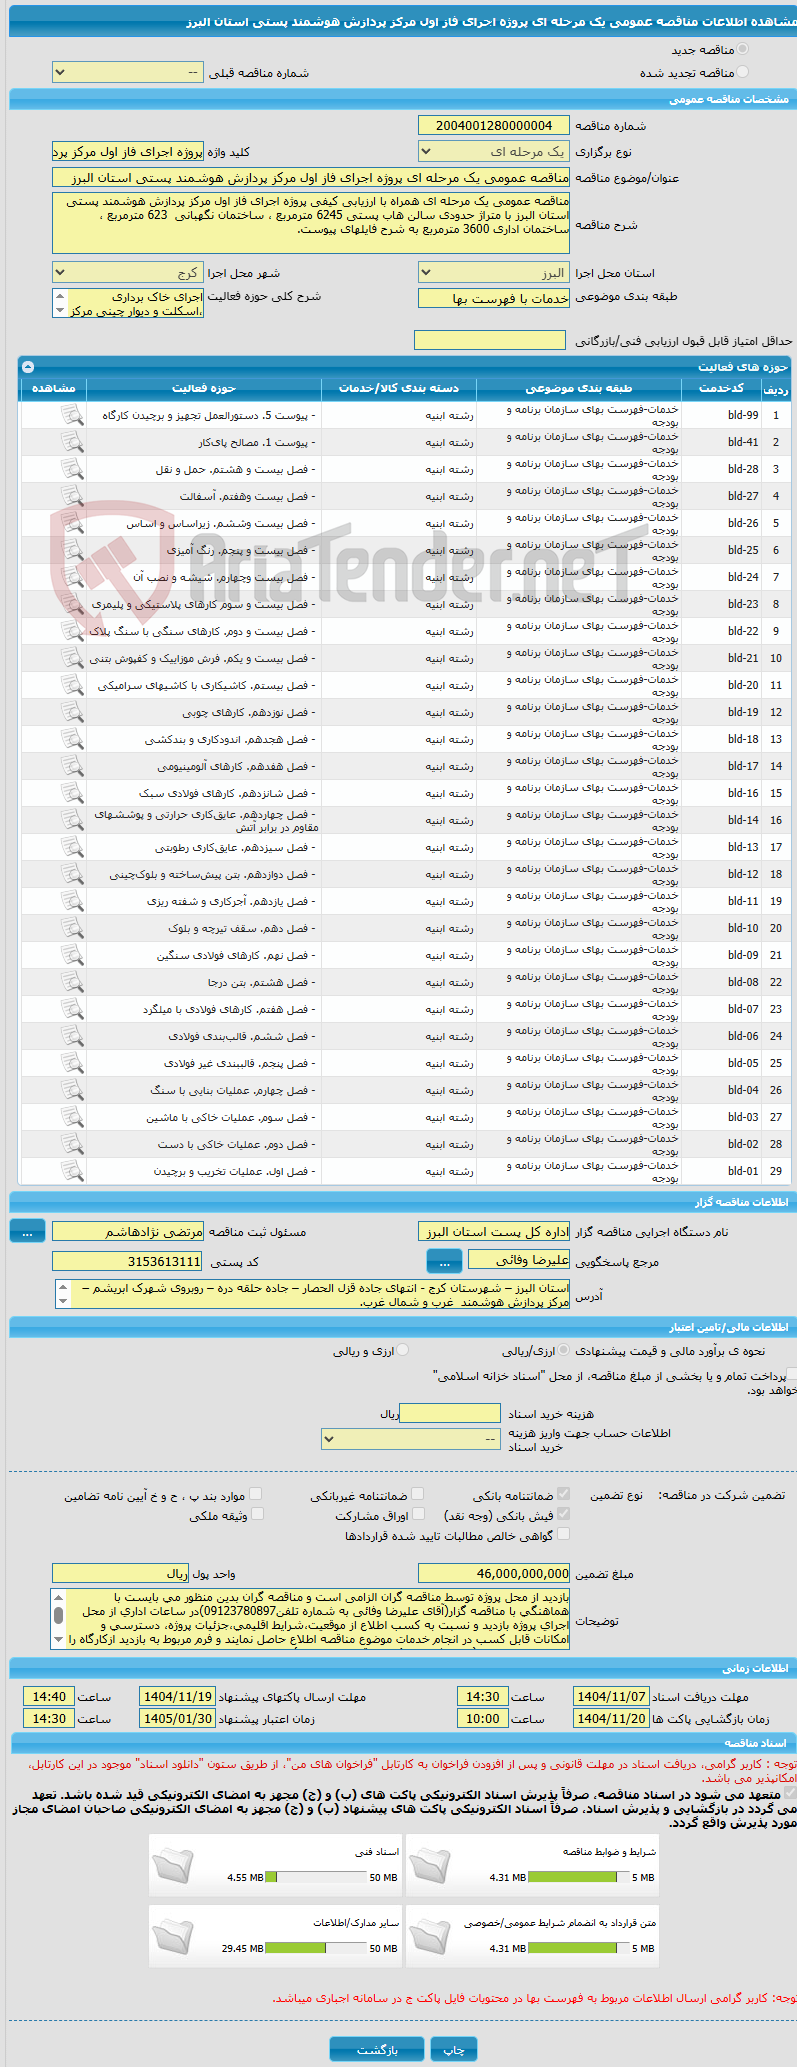This screenshot has width=797, height=2067.
Task: Open view icon for row bld-22
Action: (72, 631)
